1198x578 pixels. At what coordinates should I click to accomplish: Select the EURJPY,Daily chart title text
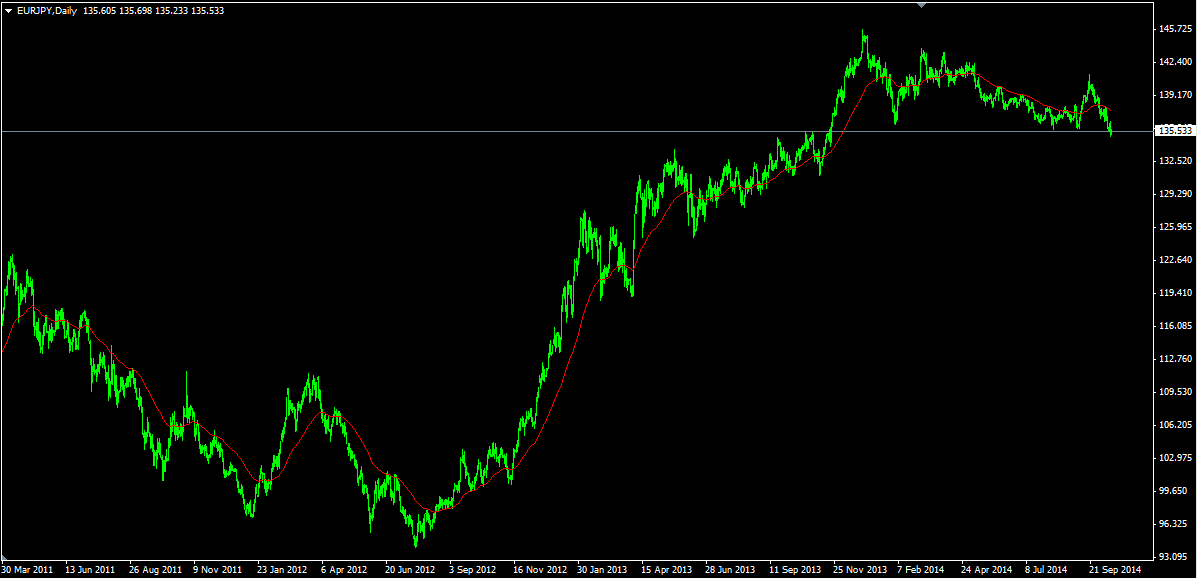47,11
